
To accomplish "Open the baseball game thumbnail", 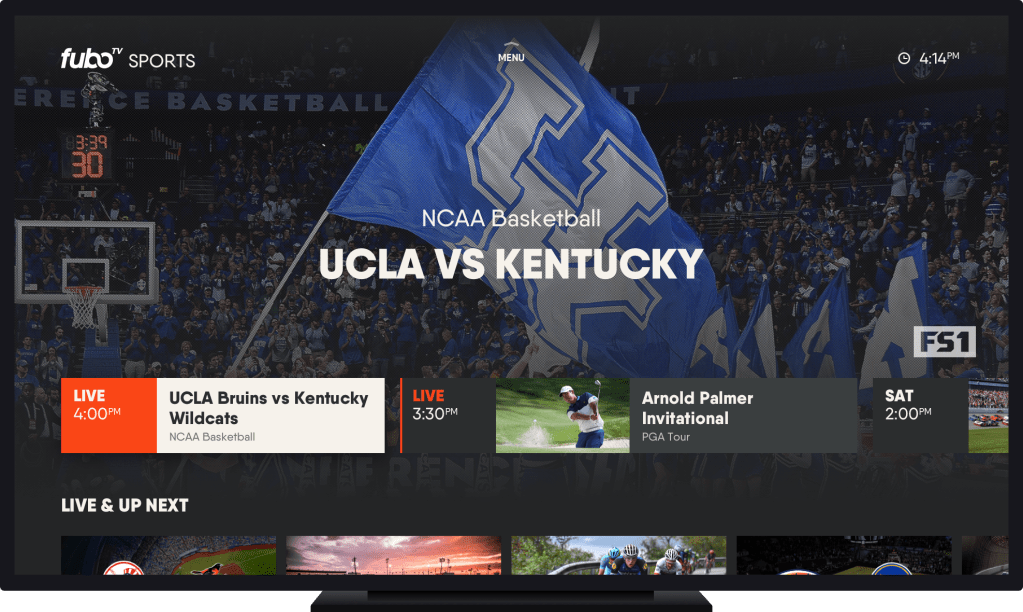I will point(168,555).
